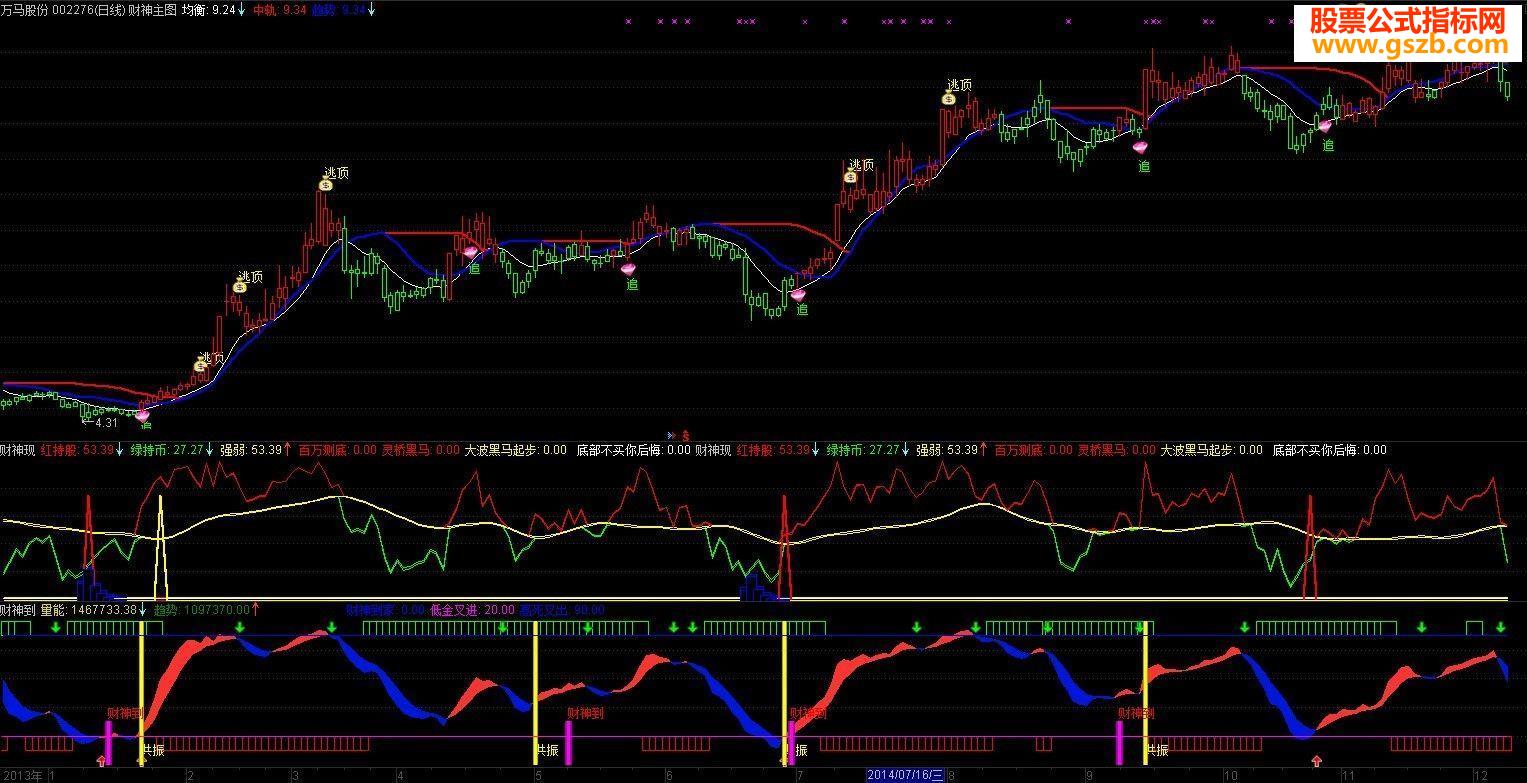This screenshot has width=1527, height=783.
Task: Click the highlighted date 2014/07/16/三
Action: point(905,775)
